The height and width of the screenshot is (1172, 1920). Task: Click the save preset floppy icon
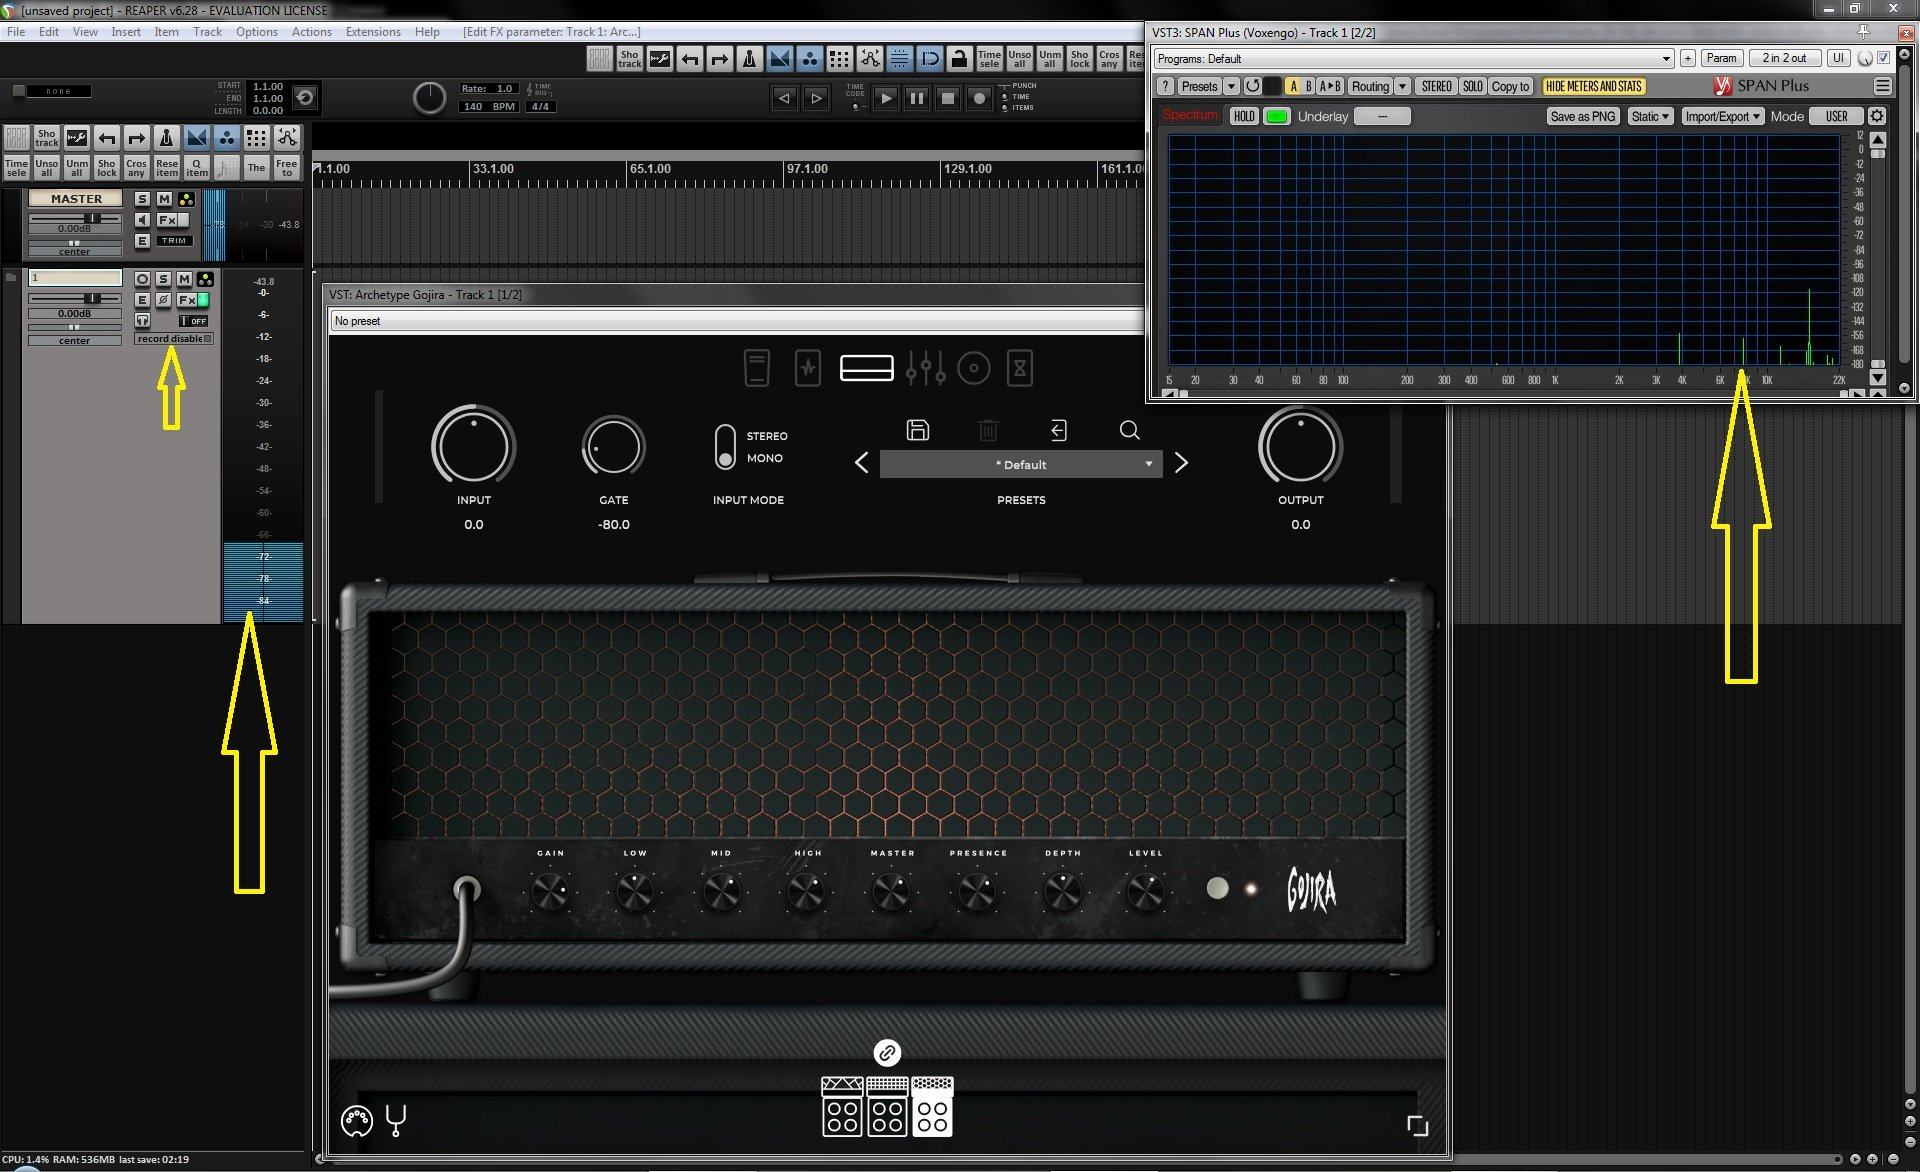pyautogui.click(x=917, y=430)
